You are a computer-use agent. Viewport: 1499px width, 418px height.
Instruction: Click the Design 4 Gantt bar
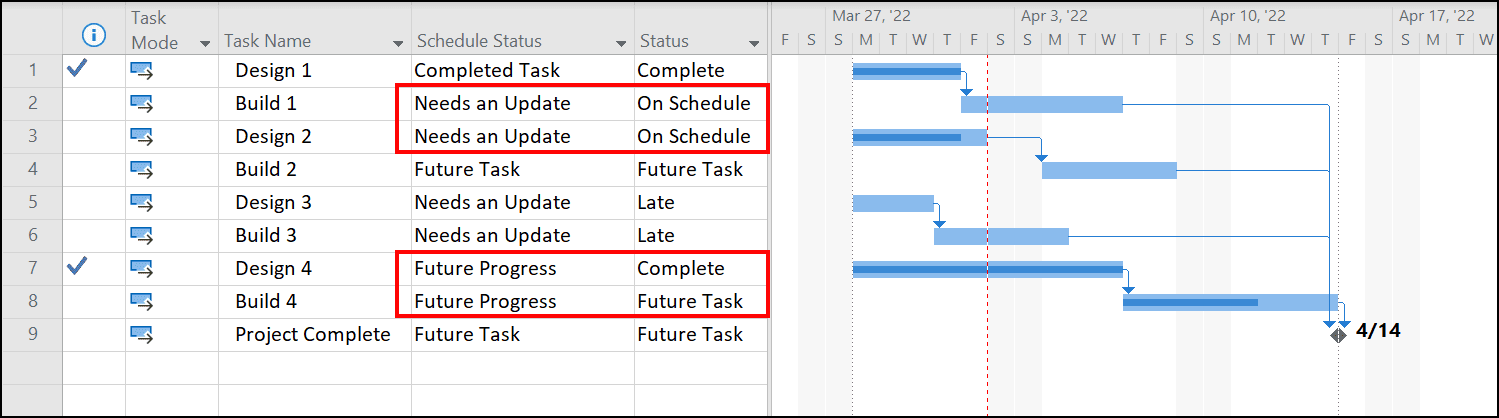click(988, 269)
